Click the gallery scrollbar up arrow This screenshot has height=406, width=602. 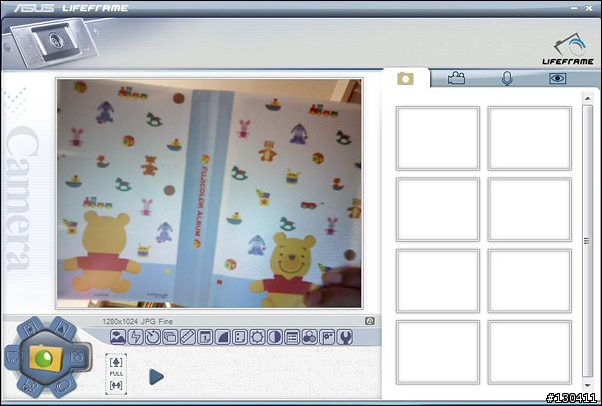coord(587,99)
